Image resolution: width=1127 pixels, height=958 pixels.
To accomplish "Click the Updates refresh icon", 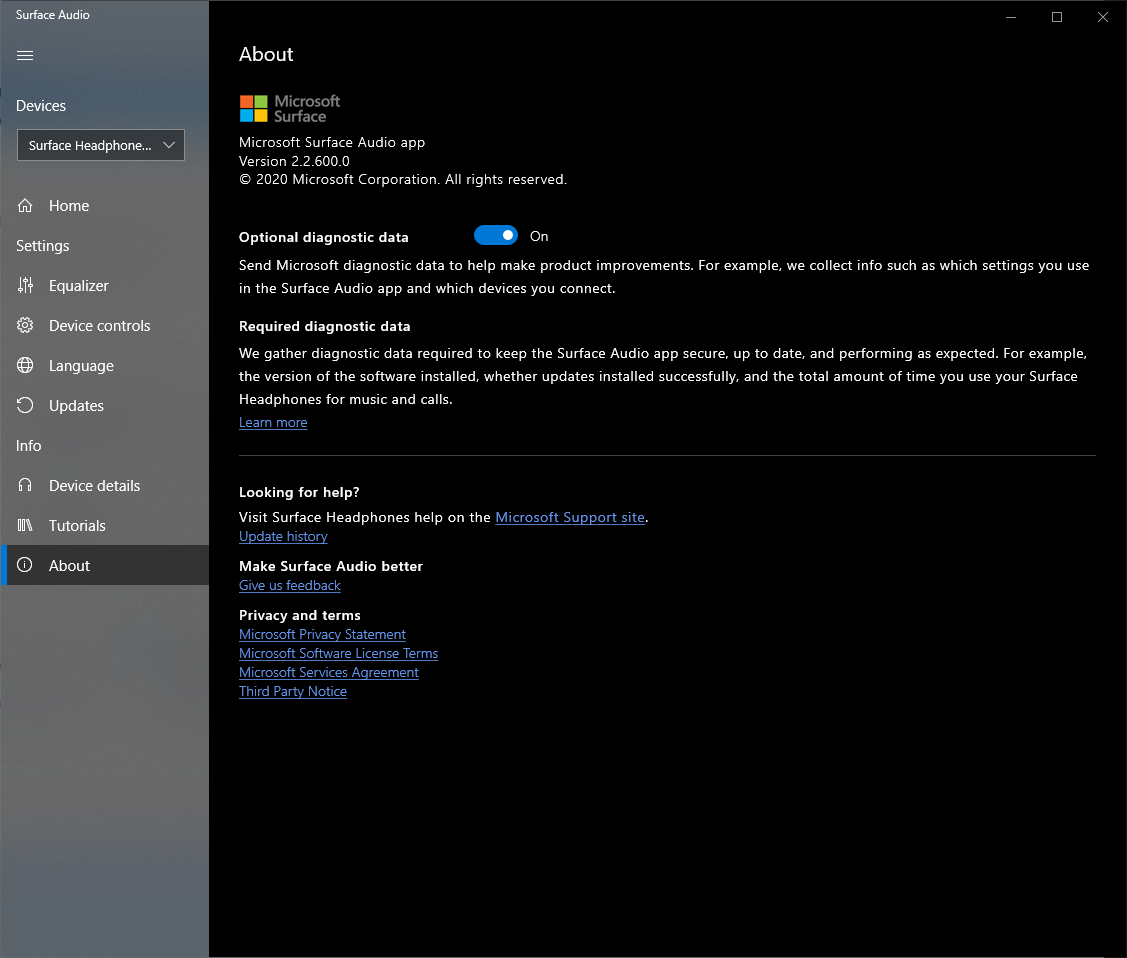I will coord(25,406).
